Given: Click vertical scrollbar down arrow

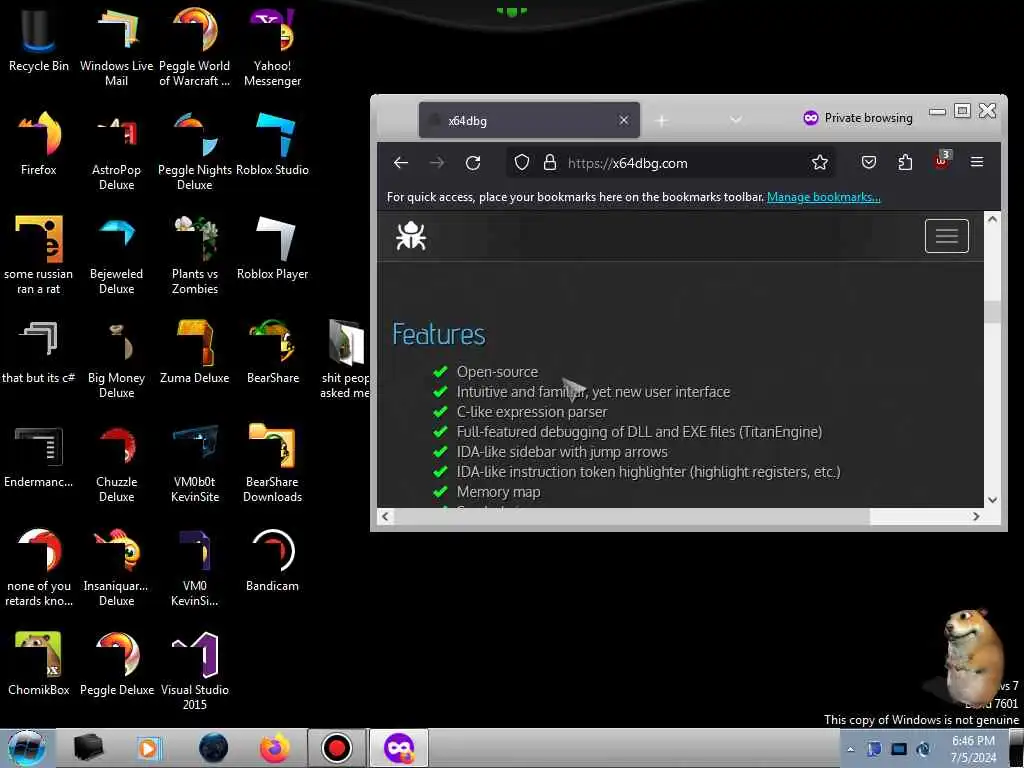Looking at the screenshot, I should (992, 500).
